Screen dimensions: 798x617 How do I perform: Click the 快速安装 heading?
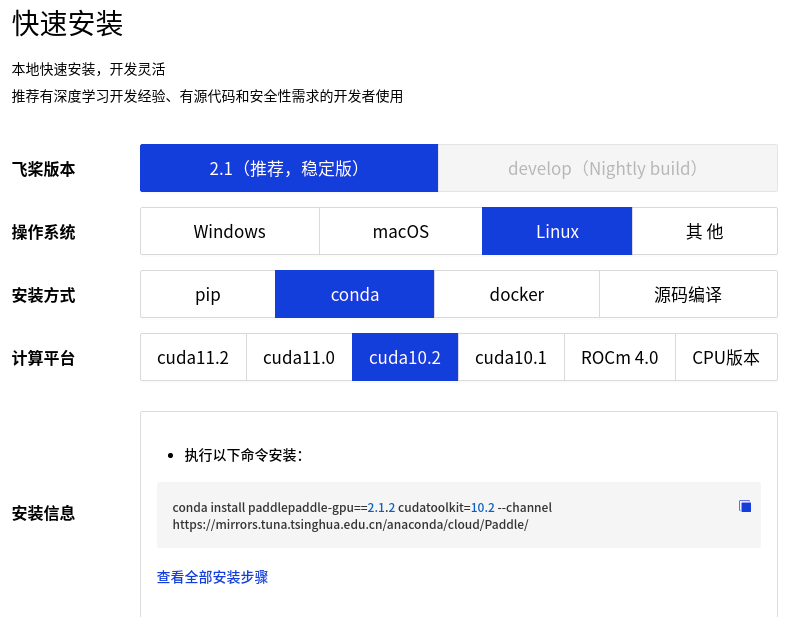click(68, 23)
